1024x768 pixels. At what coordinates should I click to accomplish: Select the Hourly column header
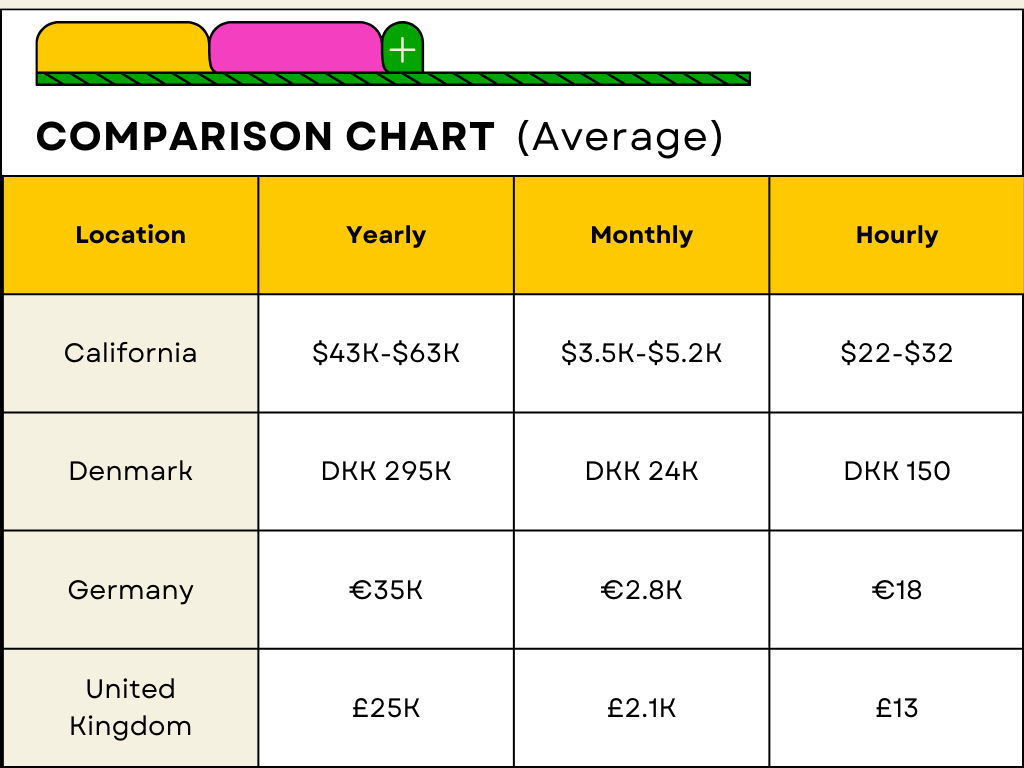point(897,235)
